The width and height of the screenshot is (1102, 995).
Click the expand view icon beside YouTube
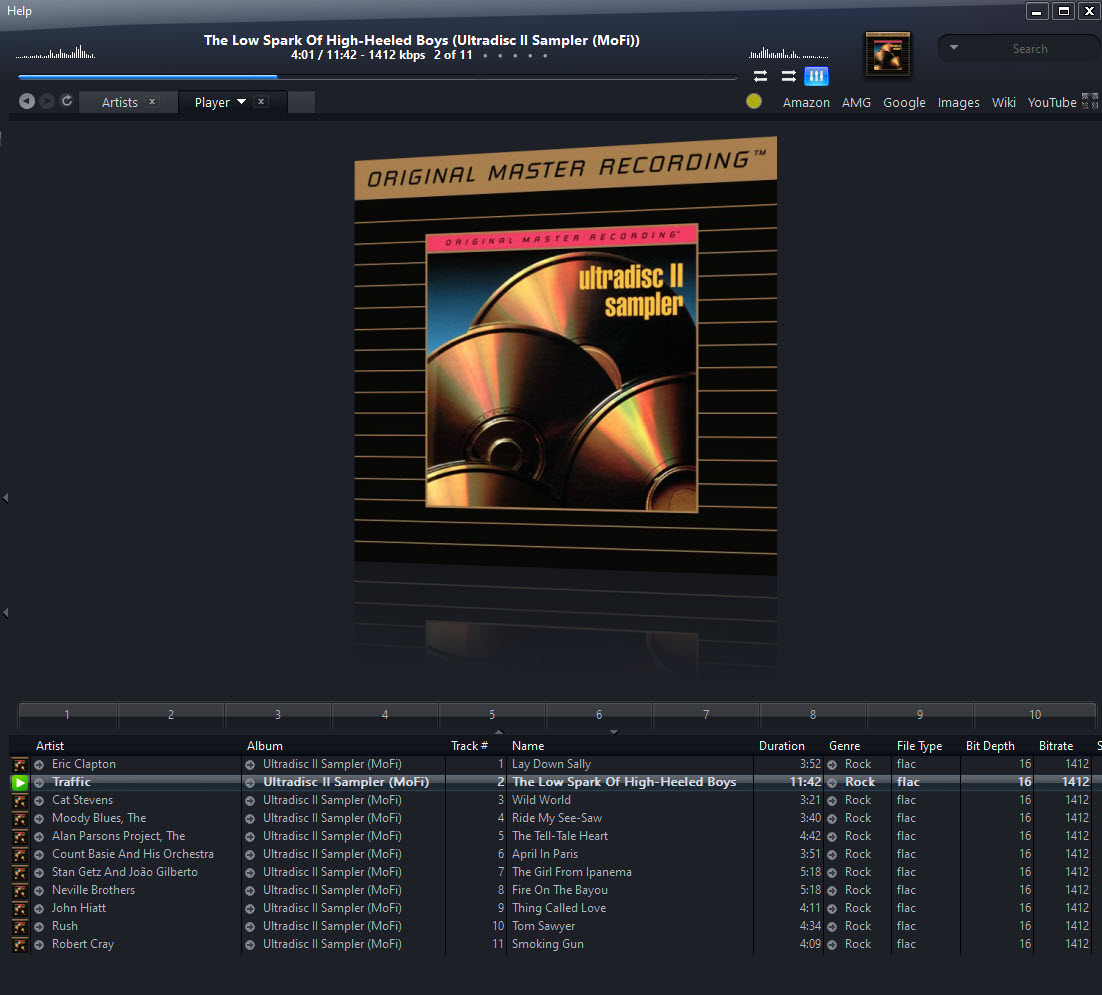(x=1090, y=101)
